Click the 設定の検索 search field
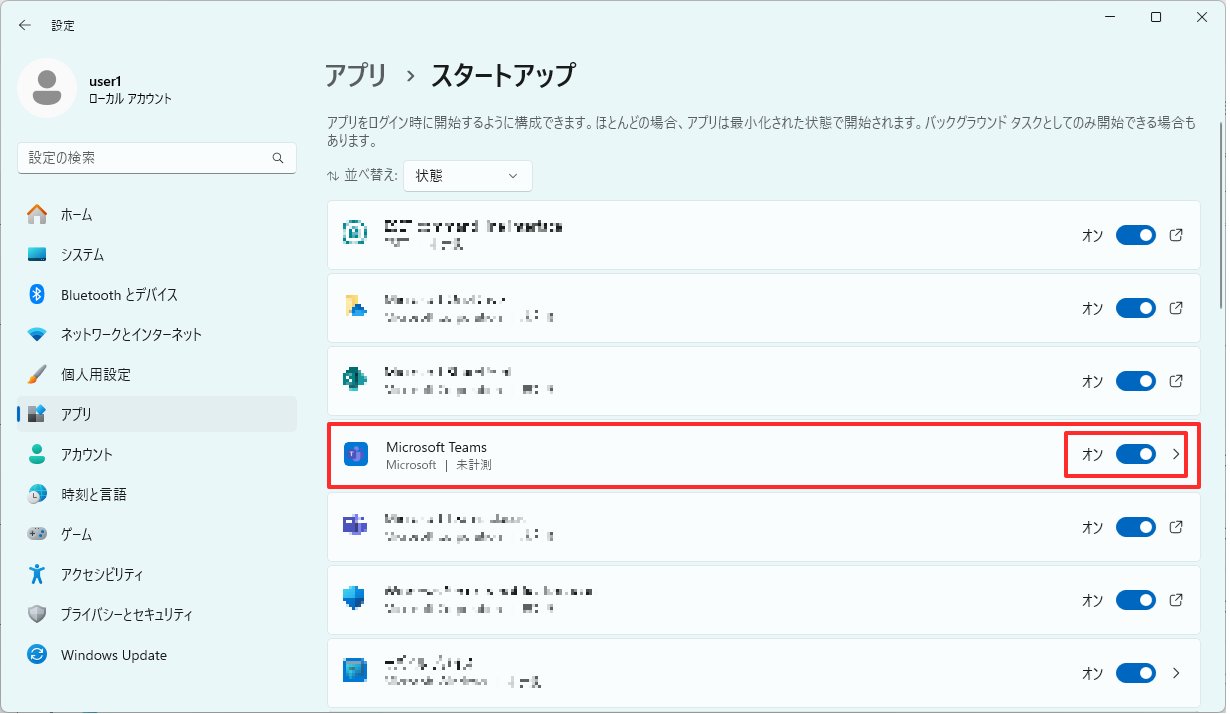This screenshot has height=714, width=1230. click(157, 158)
